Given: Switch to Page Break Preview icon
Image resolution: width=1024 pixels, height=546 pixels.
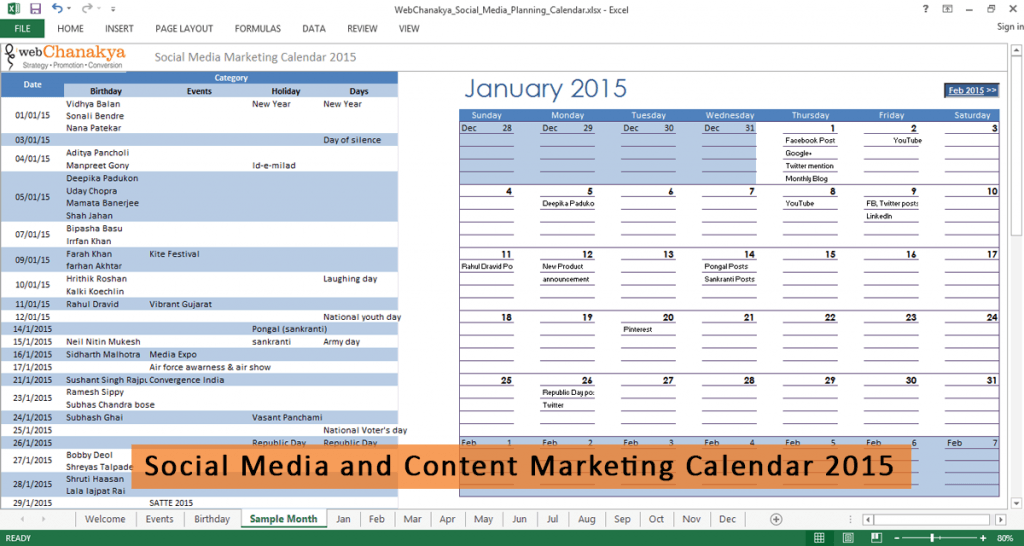Looking at the screenshot, I should click(x=874, y=538).
